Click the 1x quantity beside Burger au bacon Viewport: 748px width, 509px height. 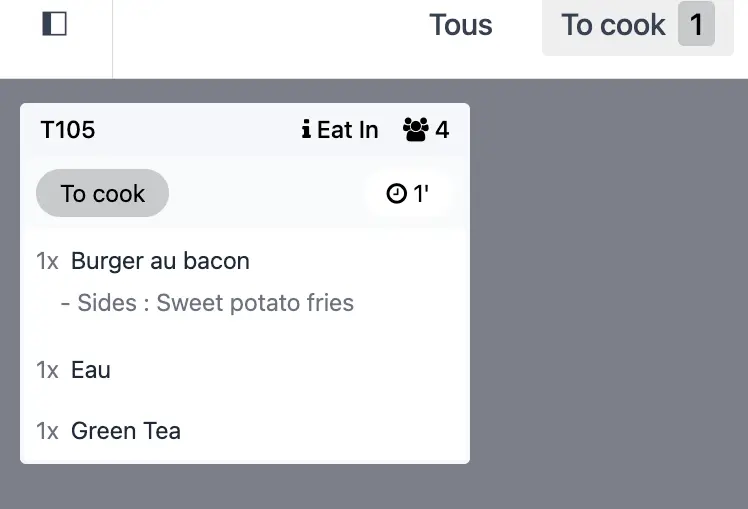point(48,261)
